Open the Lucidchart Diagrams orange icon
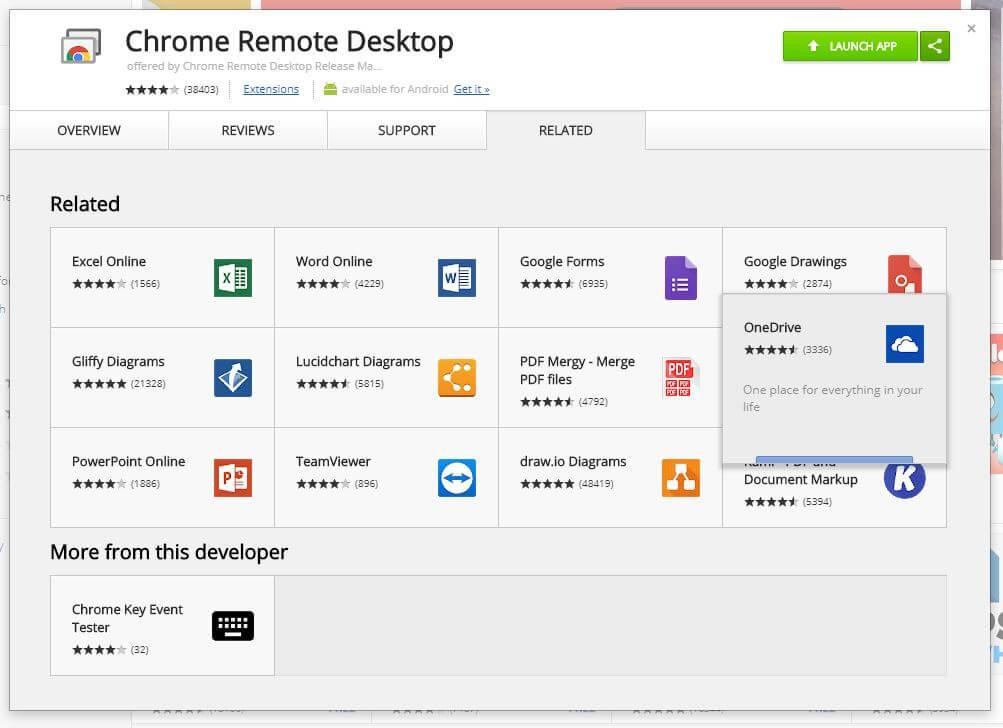Image resolution: width=1003 pixels, height=728 pixels. [457, 377]
